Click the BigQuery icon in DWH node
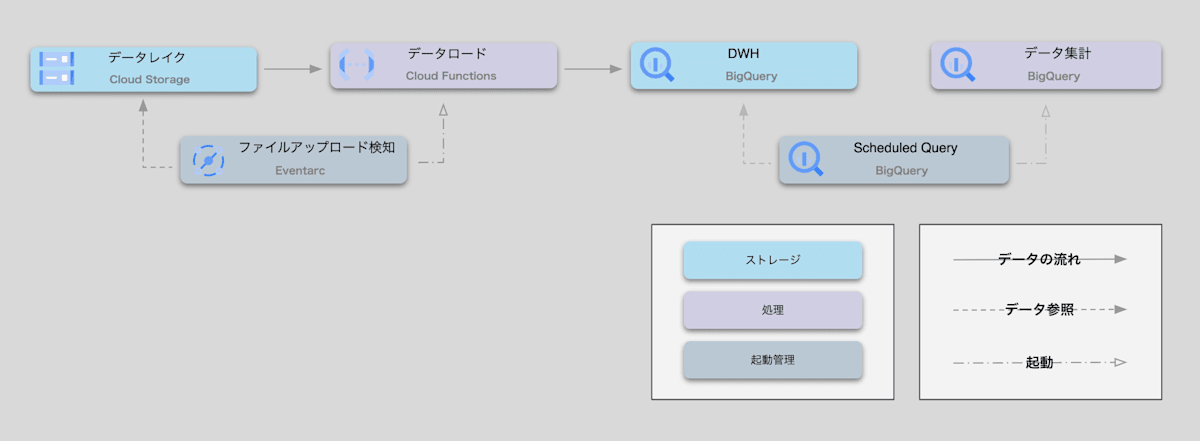Viewport: 1200px width, 441px height. coord(656,65)
